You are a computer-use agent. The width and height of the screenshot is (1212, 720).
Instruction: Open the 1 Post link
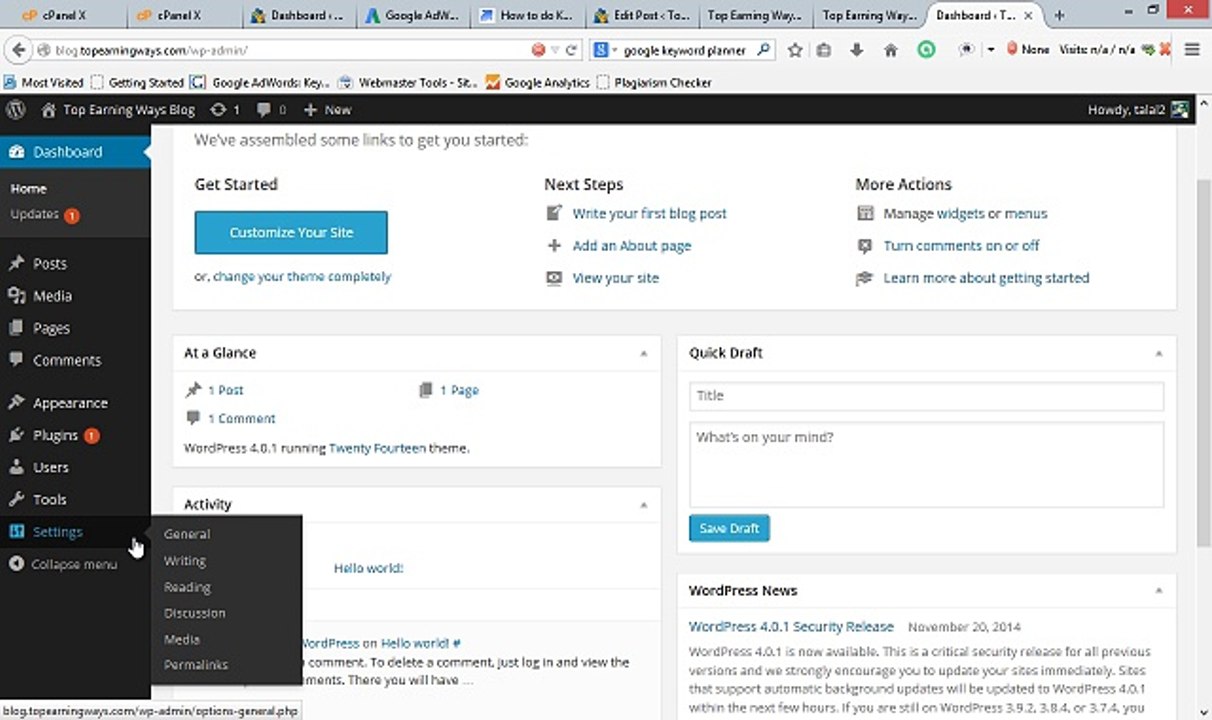[226, 391]
